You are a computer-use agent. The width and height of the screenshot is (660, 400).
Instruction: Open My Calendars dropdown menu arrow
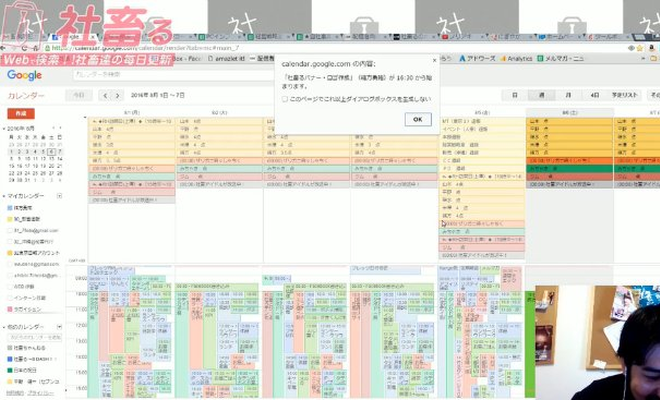coord(60,196)
